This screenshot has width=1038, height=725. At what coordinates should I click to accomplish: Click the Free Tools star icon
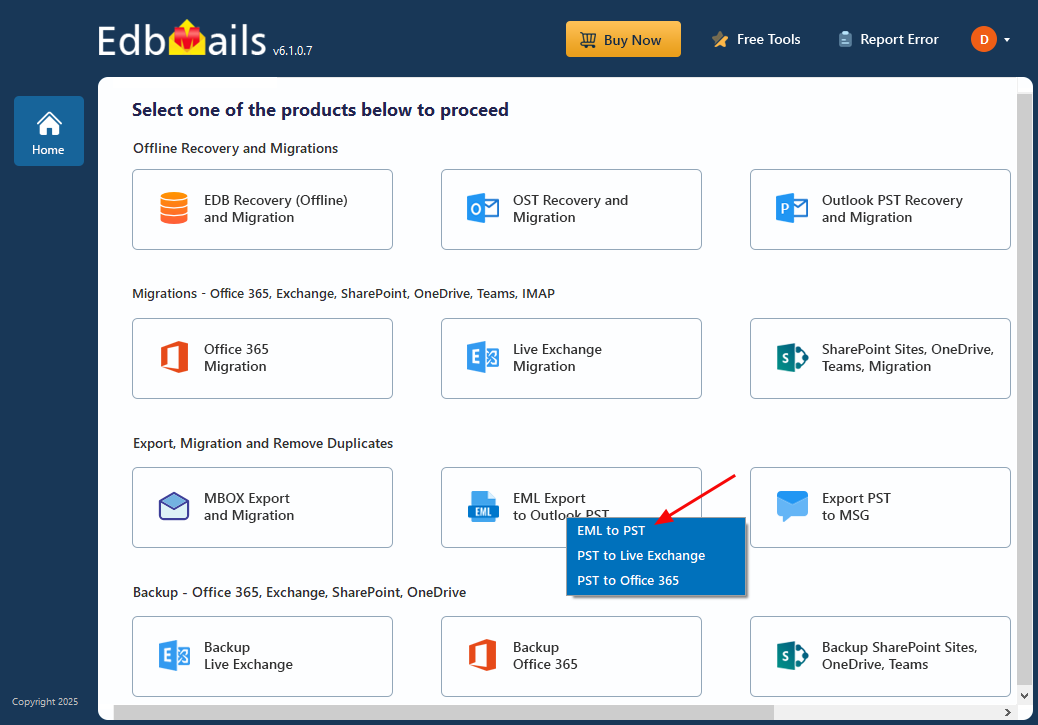(x=720, y=40)
